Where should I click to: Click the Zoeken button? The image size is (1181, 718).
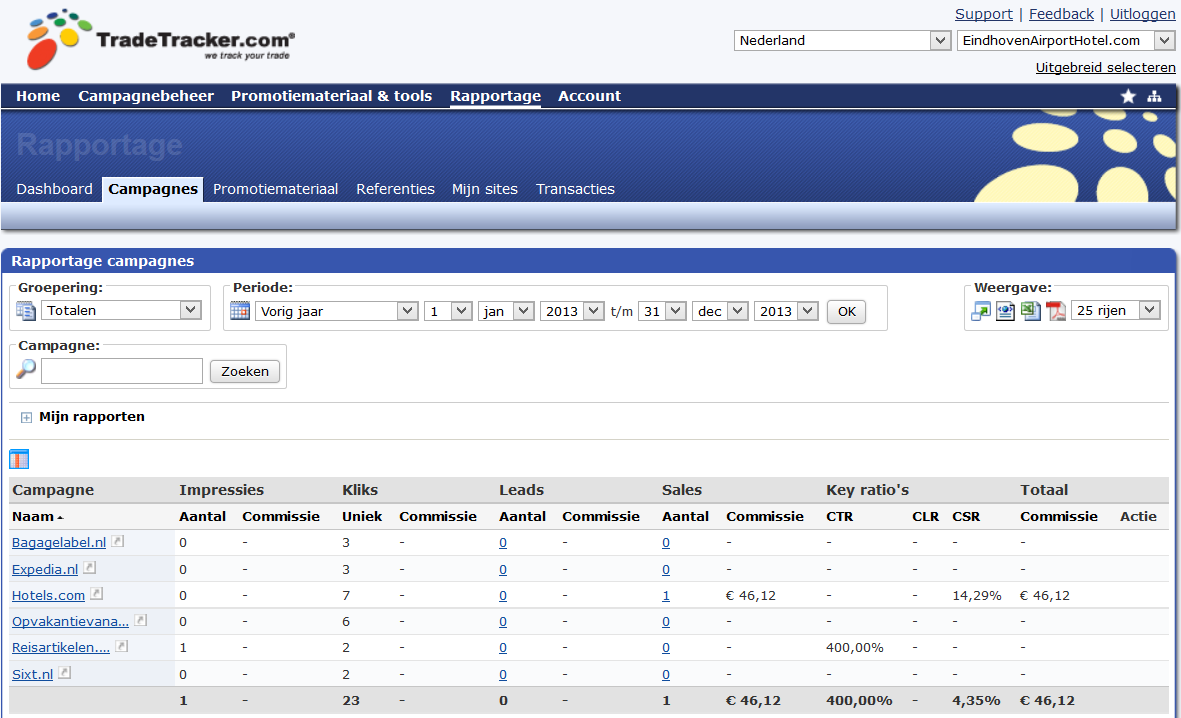(x=245, y=371)
